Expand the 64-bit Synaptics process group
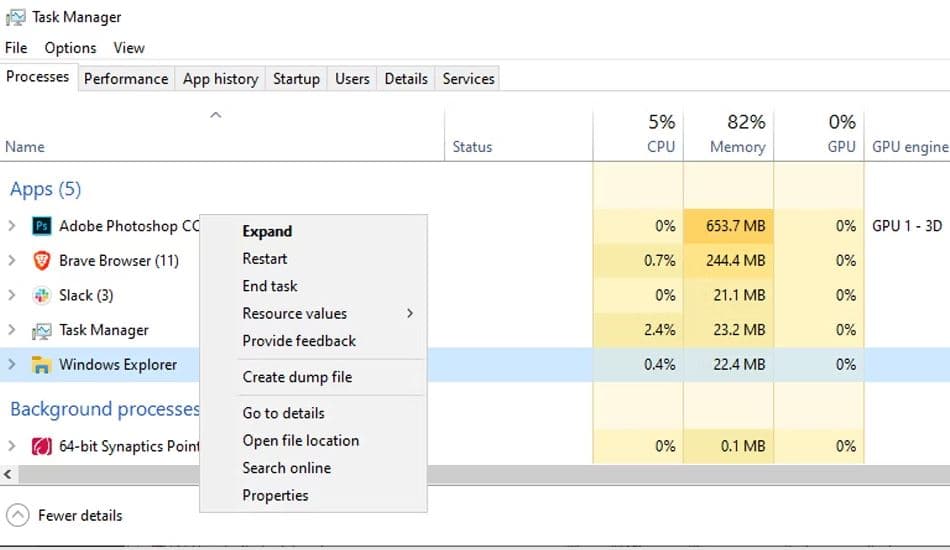 12,446
